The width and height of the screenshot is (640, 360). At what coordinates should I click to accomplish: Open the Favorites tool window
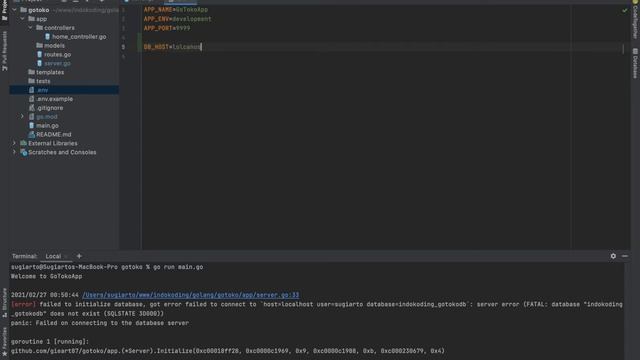click(x=4, y=342)
